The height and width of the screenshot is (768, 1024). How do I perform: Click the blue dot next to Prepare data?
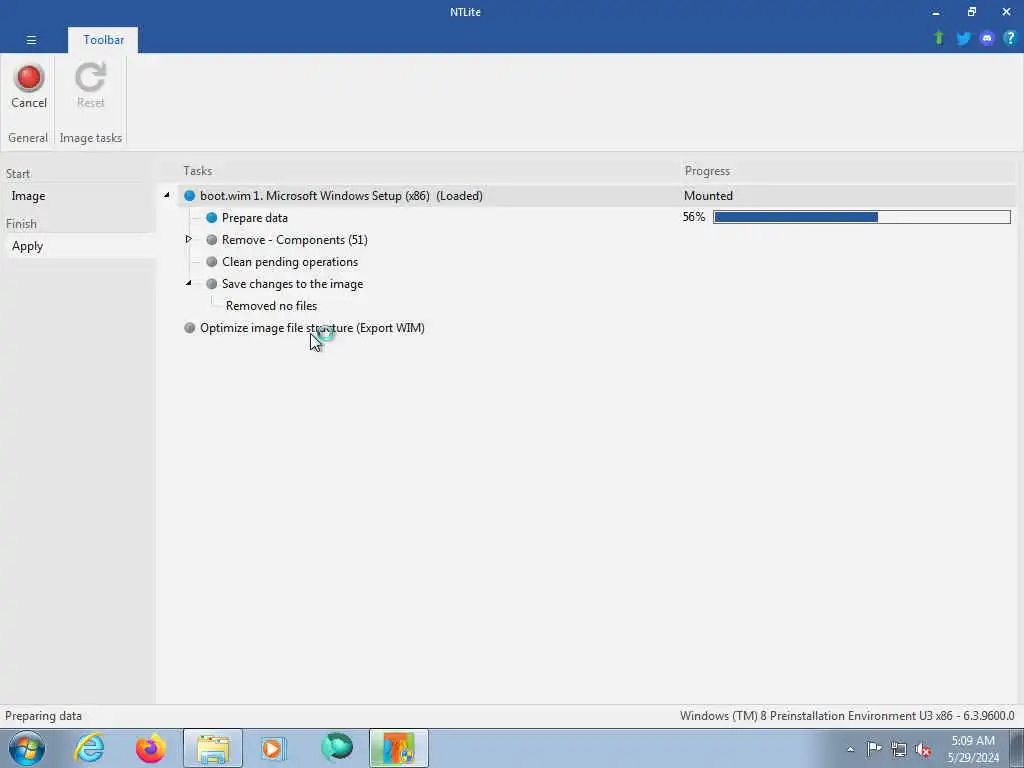tap(212, 217)
